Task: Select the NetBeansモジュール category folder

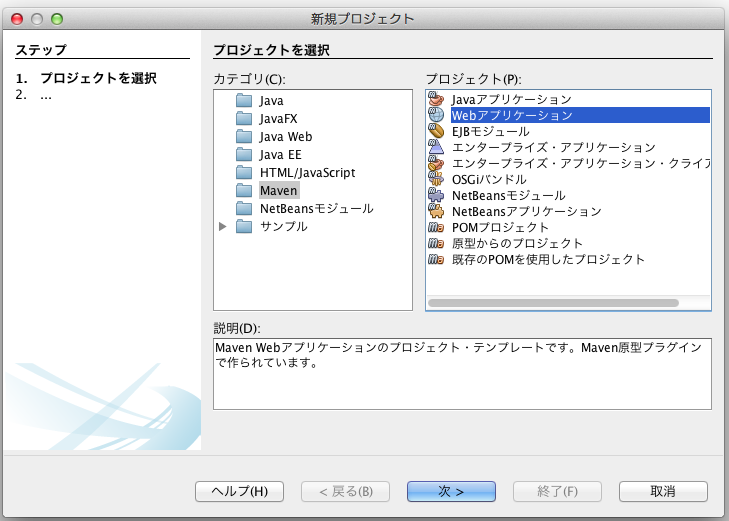Action: [316, 209]
